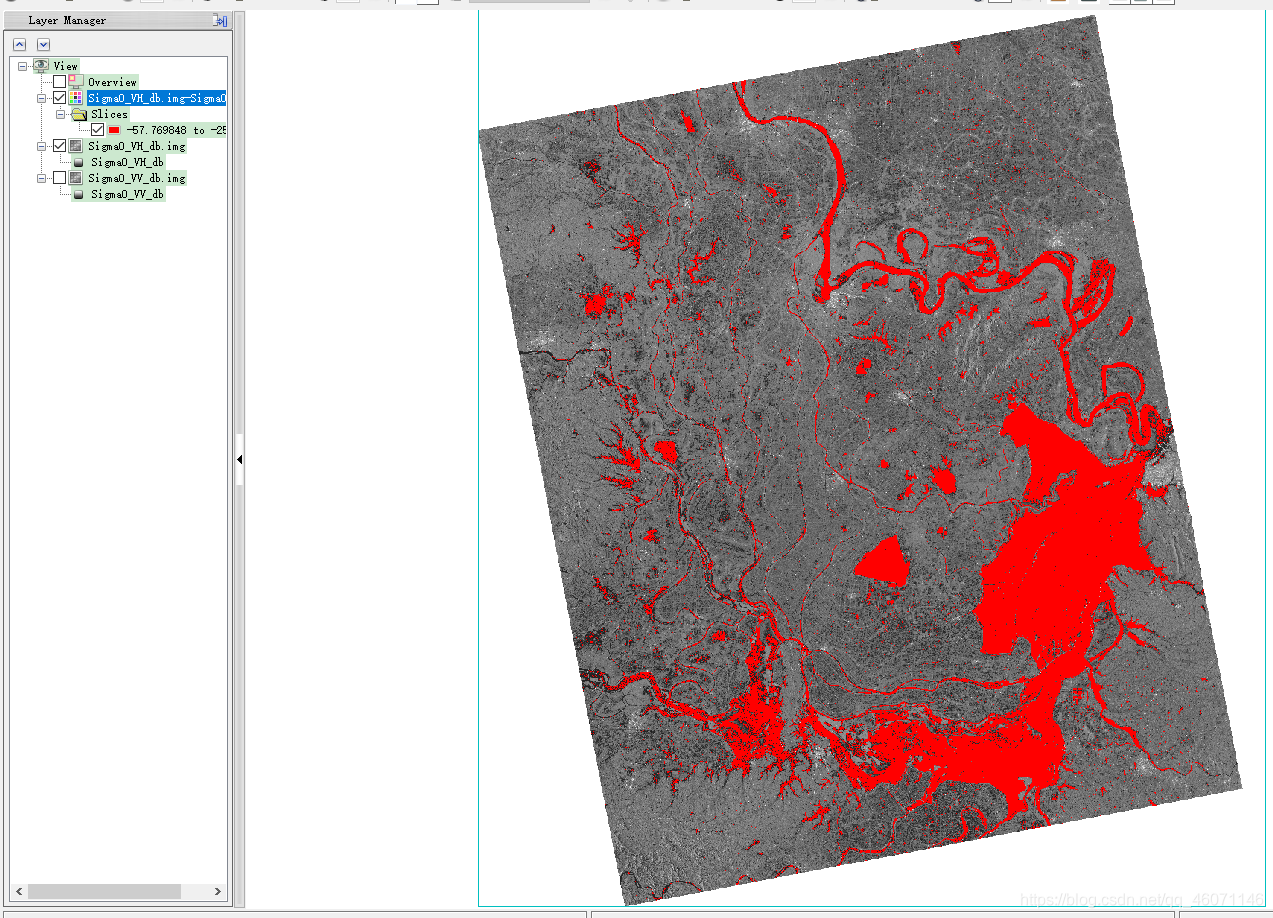Click the Layer Manager panel detach icon

(x=220, y=20)
